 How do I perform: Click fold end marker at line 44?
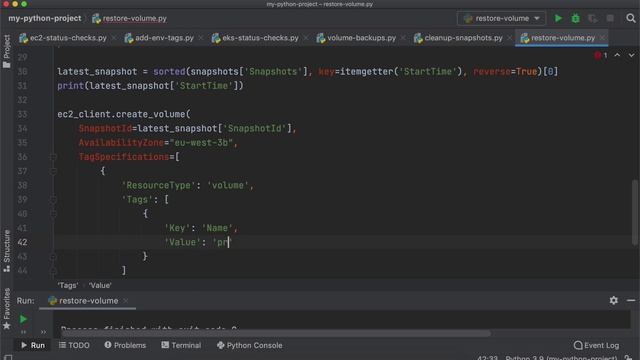(x=53, y=271)
